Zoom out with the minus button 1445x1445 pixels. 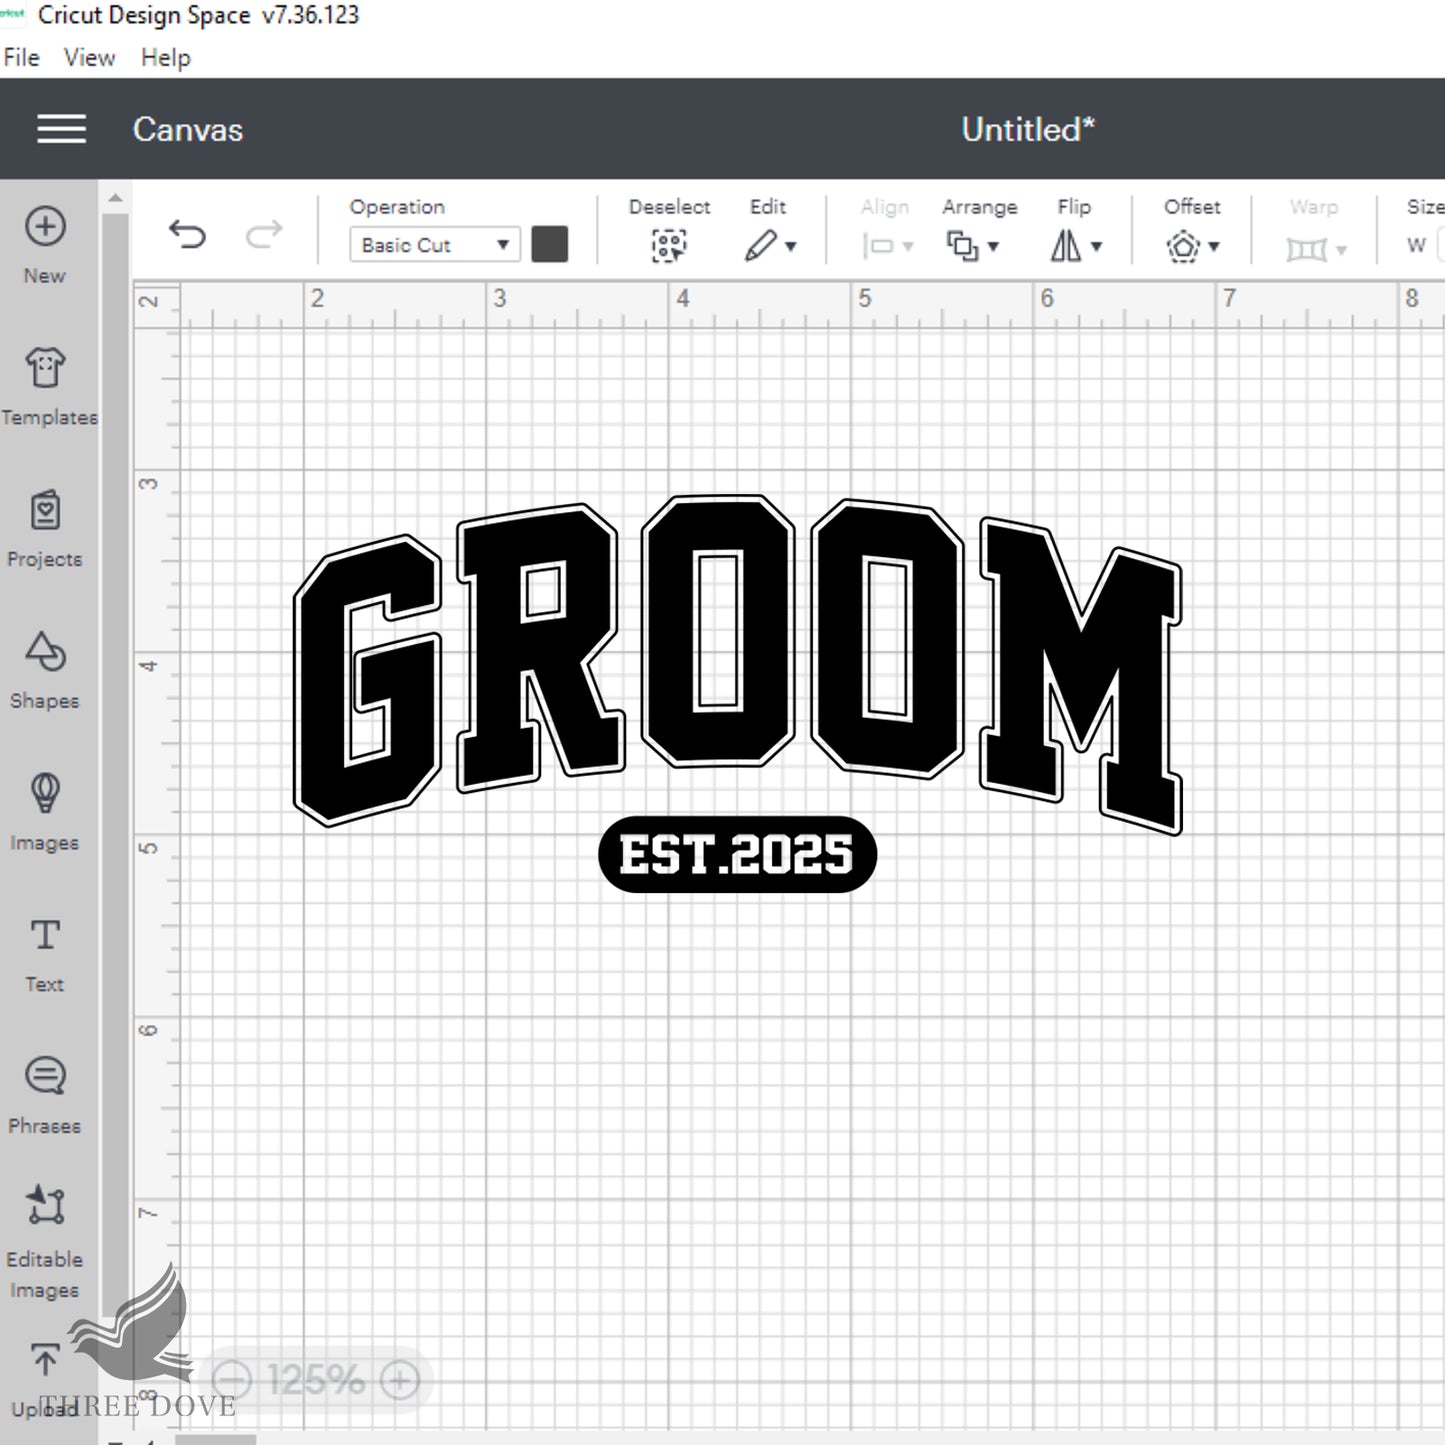pyautogui.click(x=233, y=1381)
